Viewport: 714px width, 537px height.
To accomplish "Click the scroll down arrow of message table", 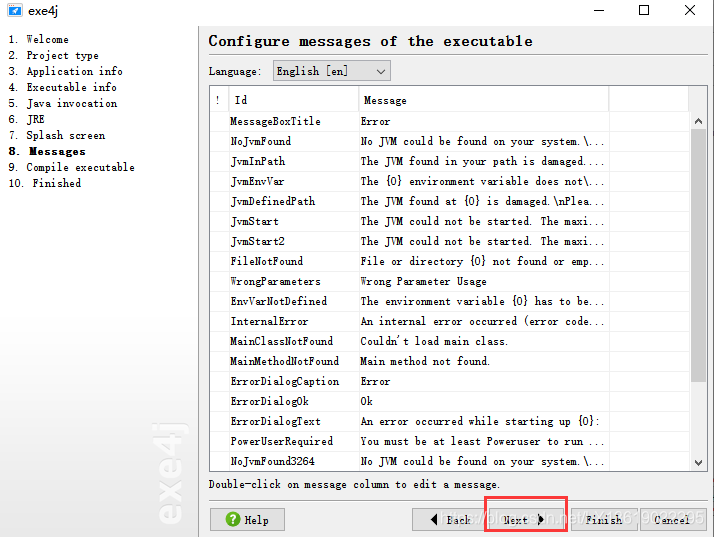I will [698, 462].
